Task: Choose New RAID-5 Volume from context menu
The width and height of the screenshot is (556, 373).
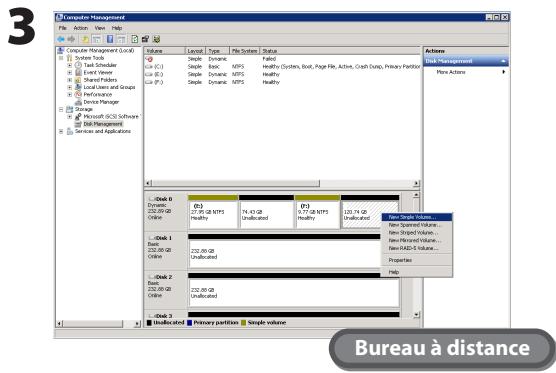Action: click(x=417, y=248)
